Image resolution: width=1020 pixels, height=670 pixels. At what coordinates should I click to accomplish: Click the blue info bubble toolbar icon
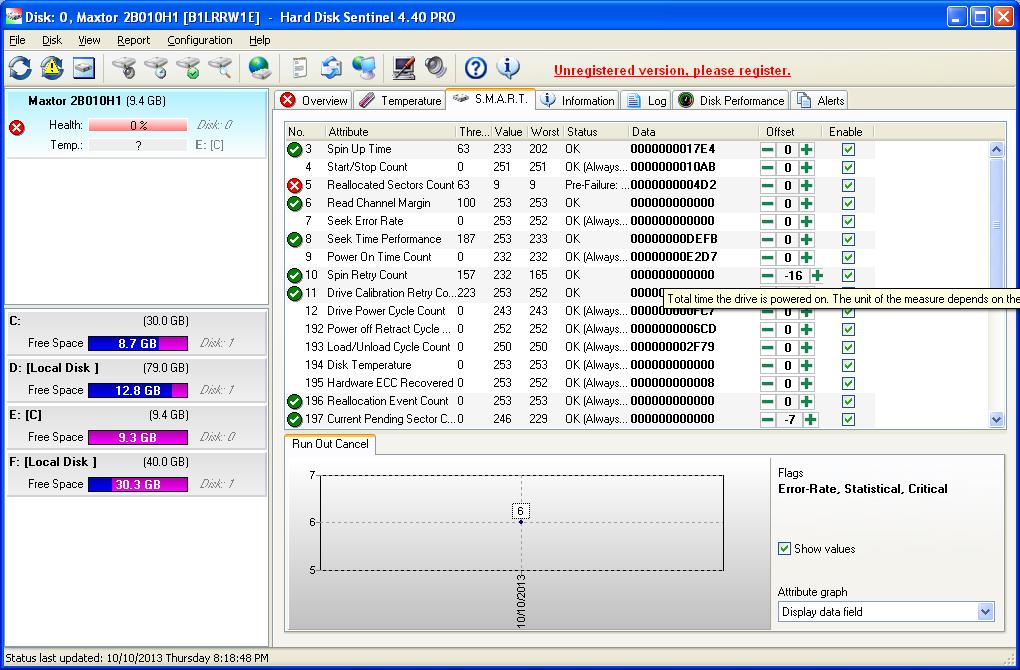[508, 68]
